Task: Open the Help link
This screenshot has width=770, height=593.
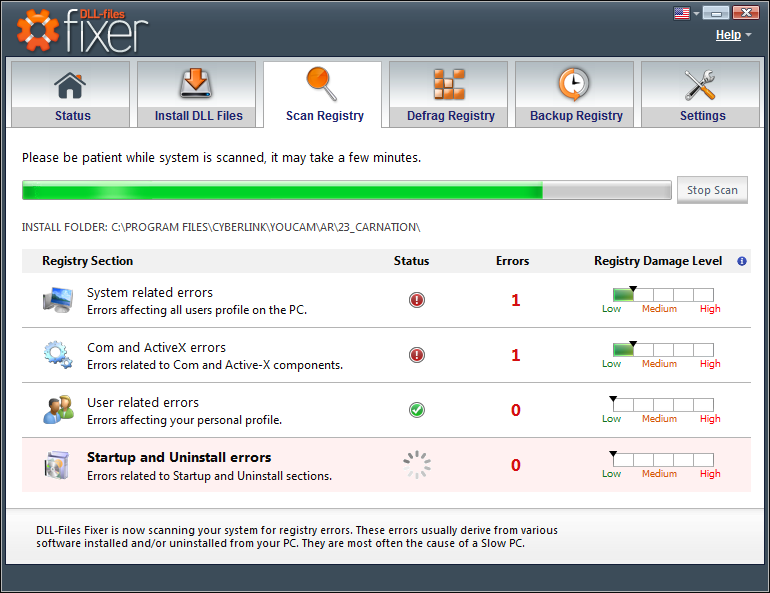Action: tap(728, 35)
